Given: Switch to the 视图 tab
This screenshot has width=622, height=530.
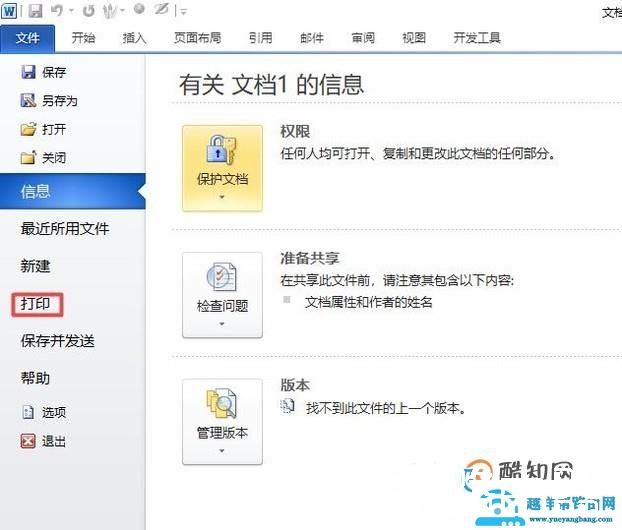Looking at the screenshot, I should click(x=414, y=38).
